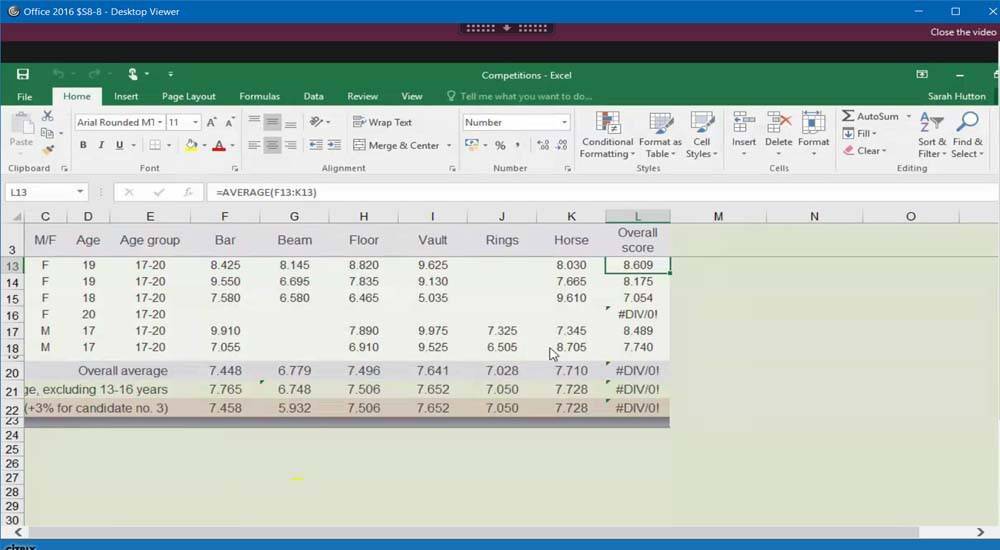Click the Percent Style icon
Viewport: 1000px width, 550px height.
[500, 146]
